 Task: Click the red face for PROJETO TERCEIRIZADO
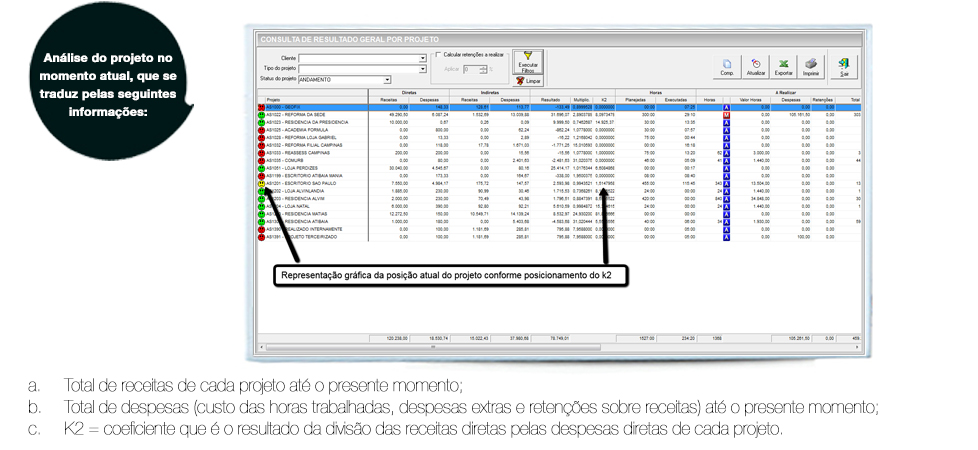coord(261,237)
